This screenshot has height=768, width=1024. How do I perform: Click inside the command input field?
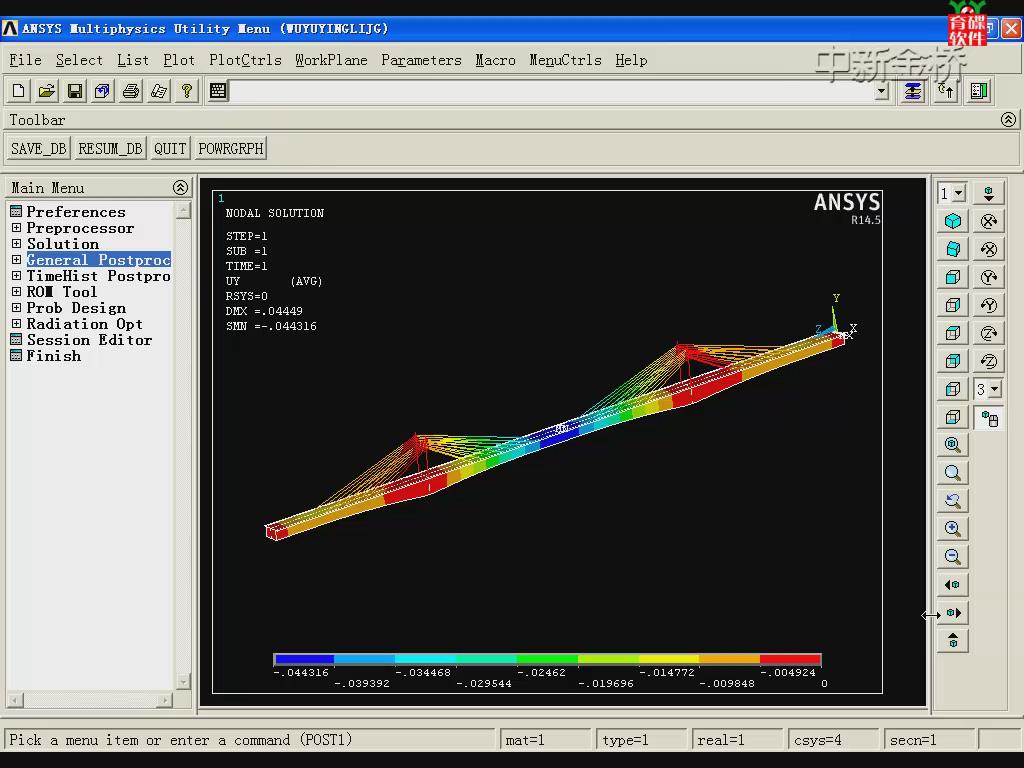(x=552, y=91)
